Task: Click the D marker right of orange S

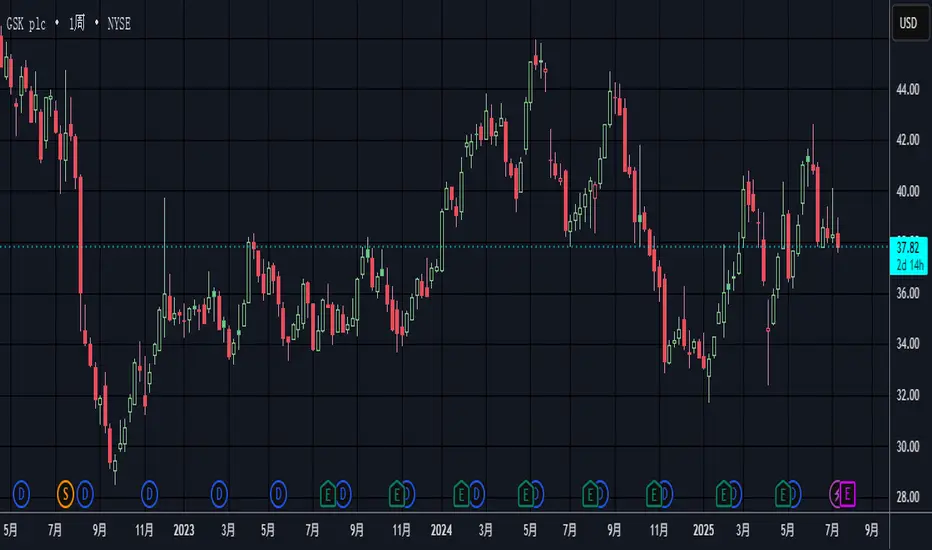Action: coord(85,491)
